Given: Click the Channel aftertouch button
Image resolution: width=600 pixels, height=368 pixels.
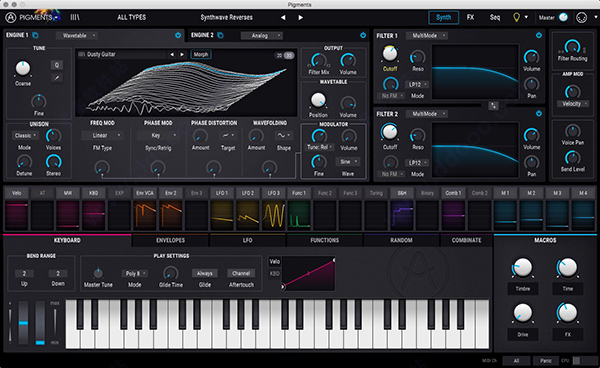Looking at the screenshot, I should point(241,274).
